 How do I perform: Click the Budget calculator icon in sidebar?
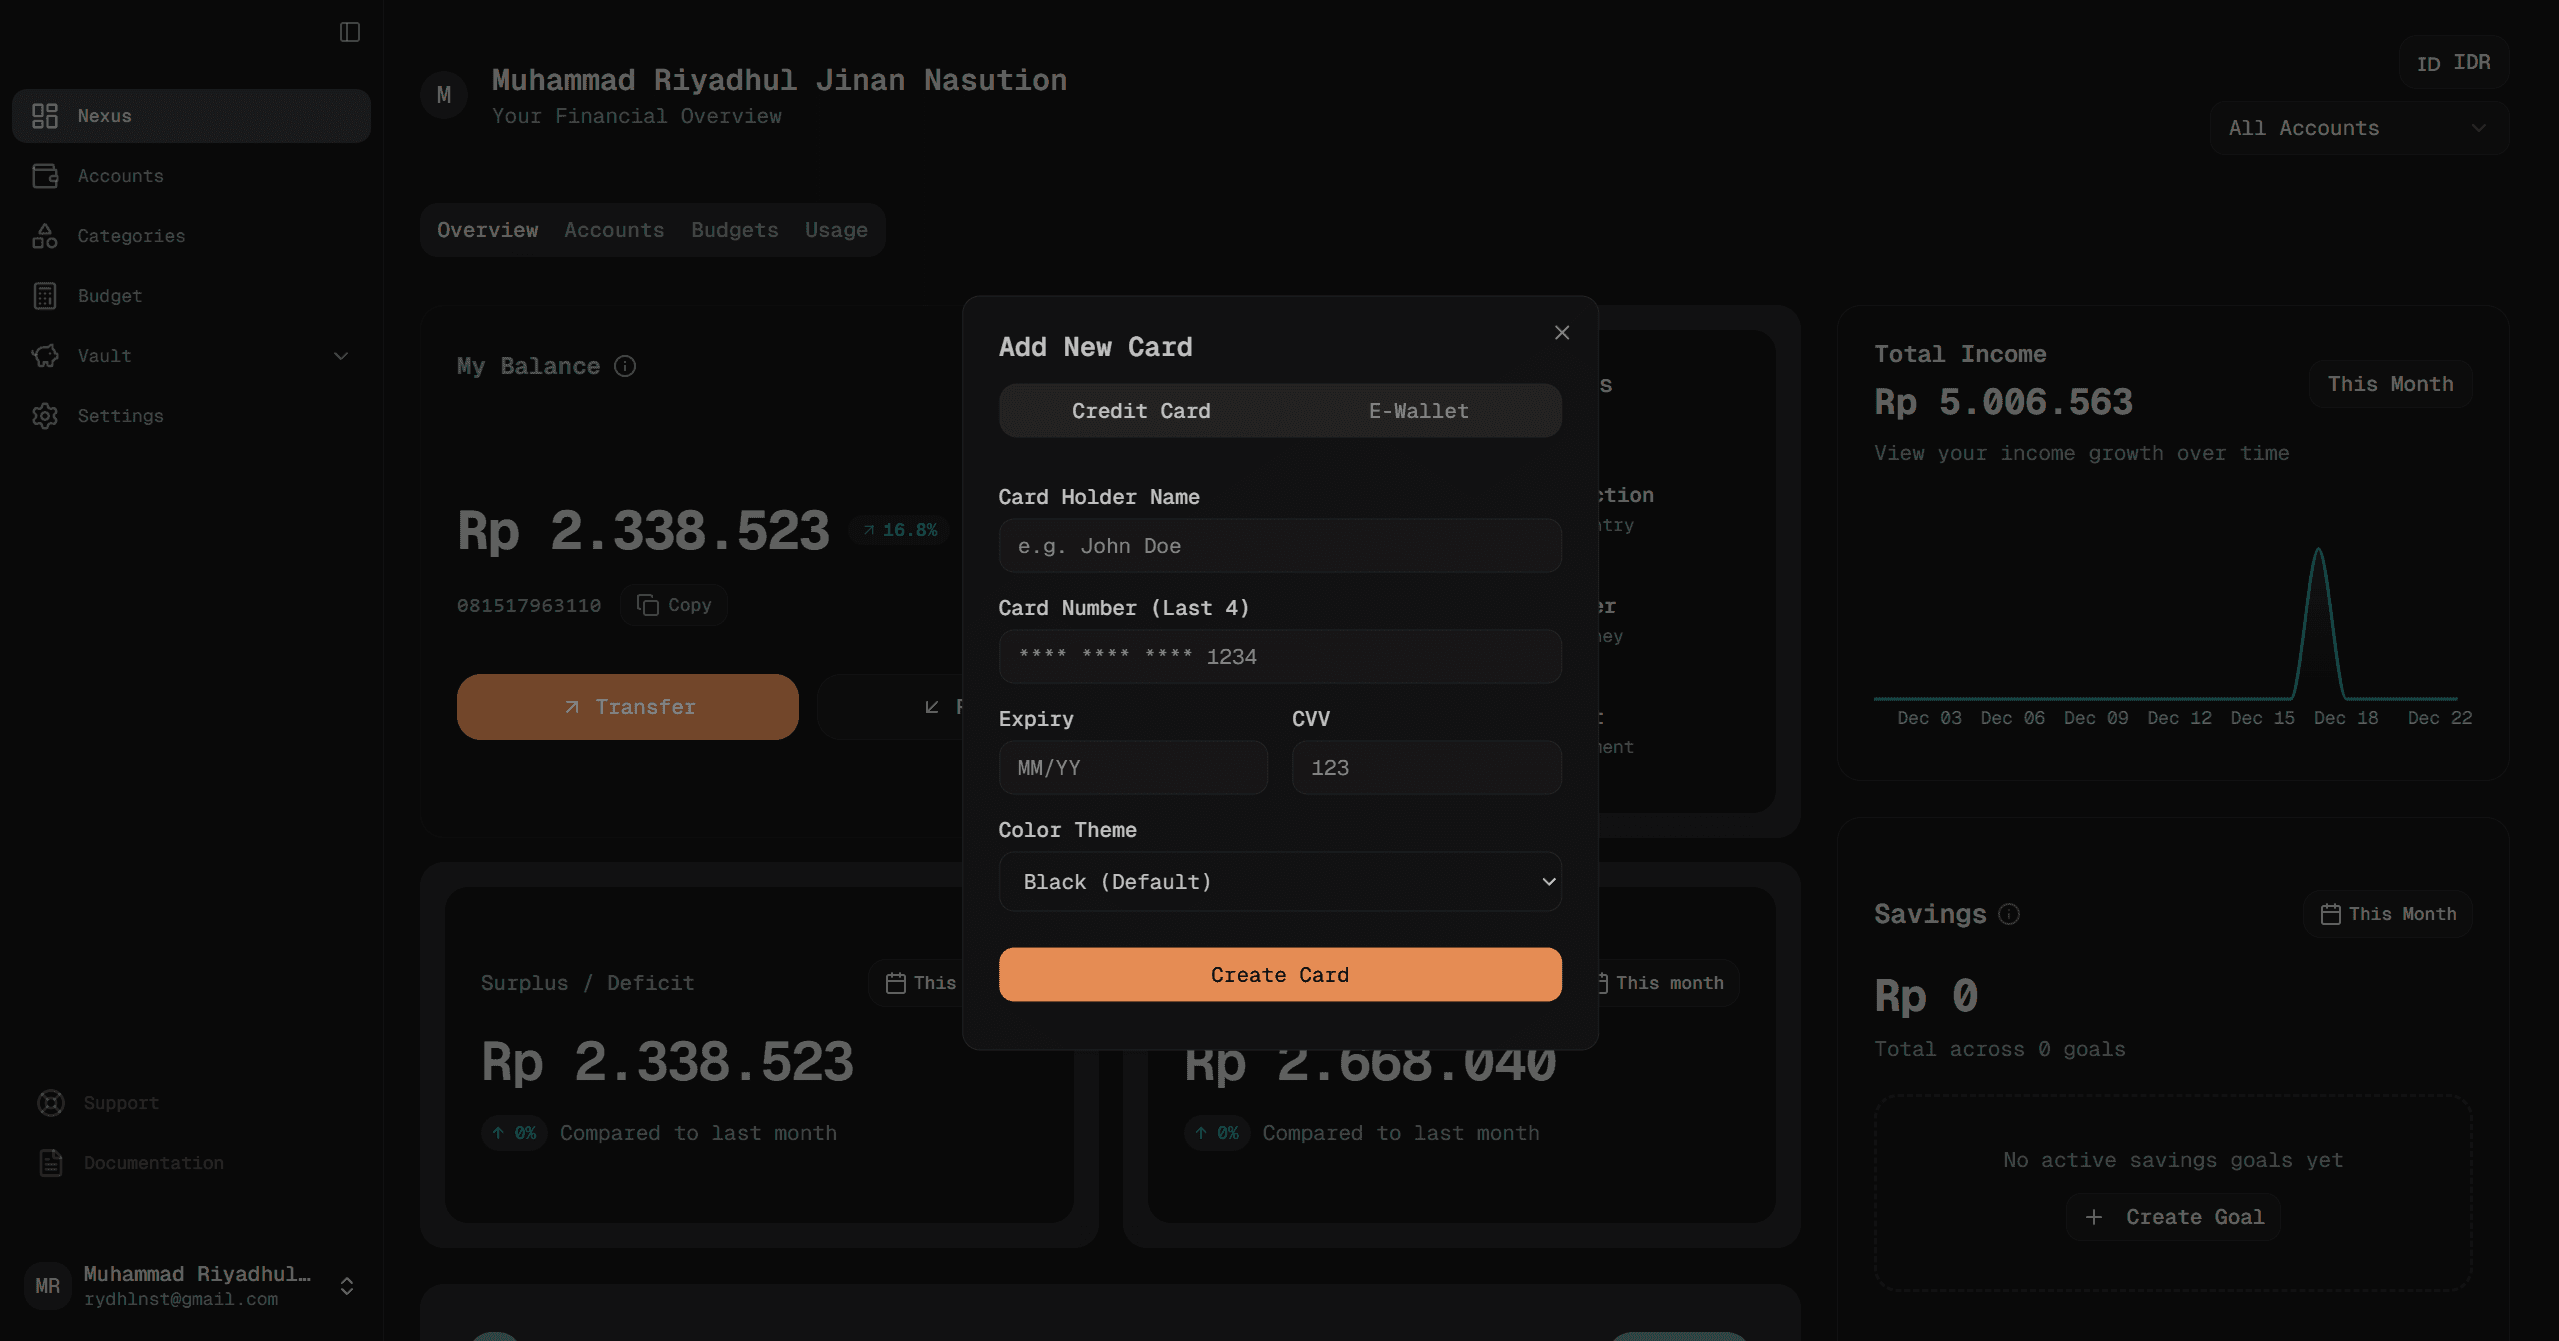click(45, 296)
